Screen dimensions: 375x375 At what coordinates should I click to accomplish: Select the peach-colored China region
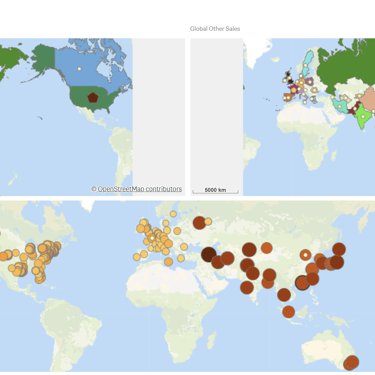click(368, 99)
